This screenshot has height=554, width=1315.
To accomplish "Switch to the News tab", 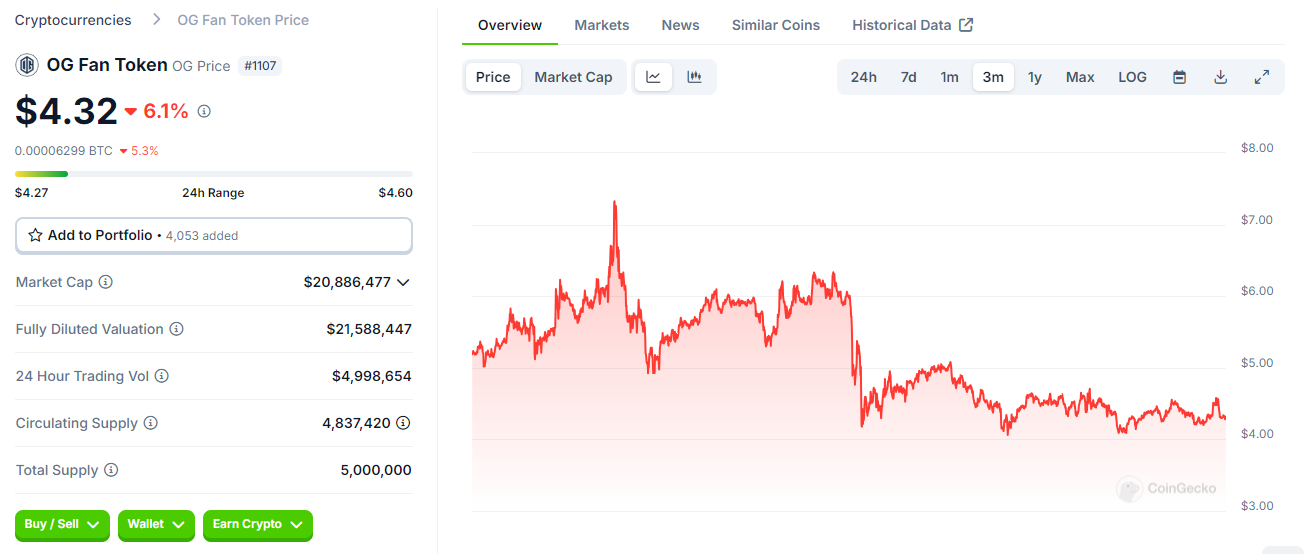I will point(681,25).
